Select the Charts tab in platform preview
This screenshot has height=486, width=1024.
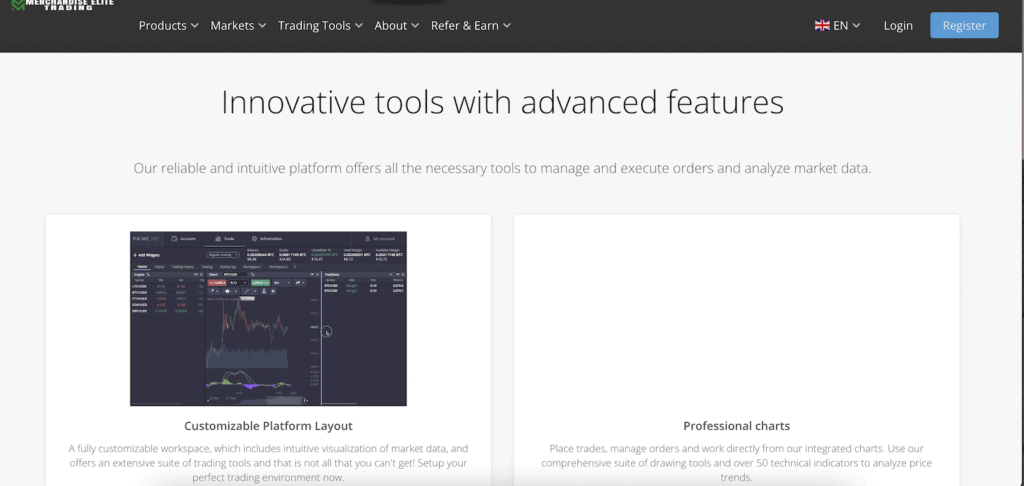point(159,267)
